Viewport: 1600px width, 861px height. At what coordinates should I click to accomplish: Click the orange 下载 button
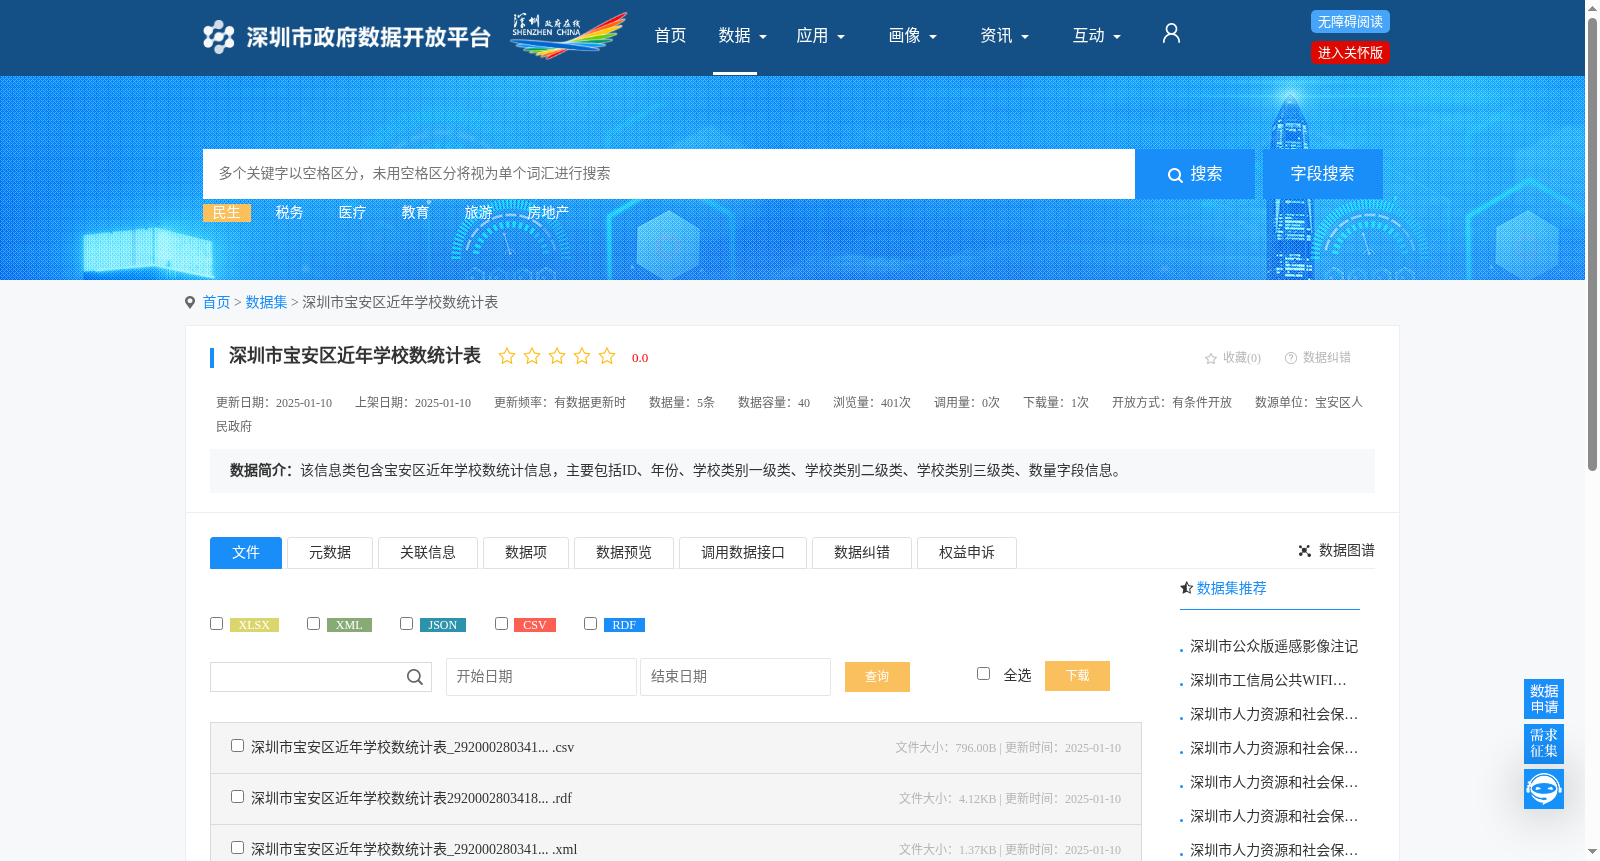pos(1077,676)
